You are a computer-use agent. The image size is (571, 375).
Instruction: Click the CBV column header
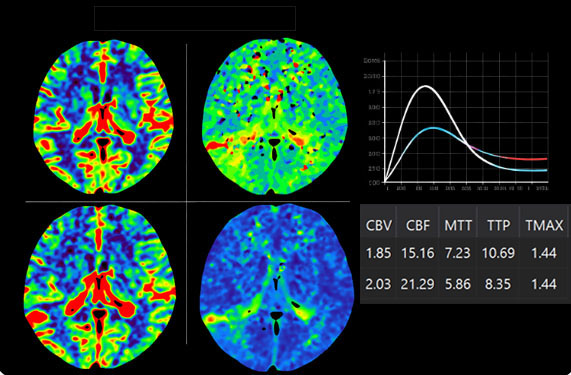[x=379, y=226]
